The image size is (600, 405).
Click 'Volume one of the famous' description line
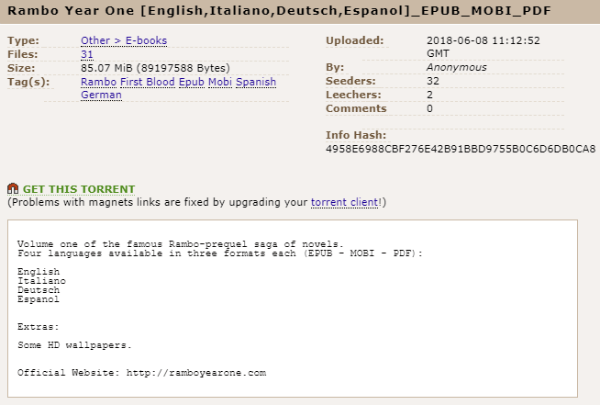click(x=180, y=244)
